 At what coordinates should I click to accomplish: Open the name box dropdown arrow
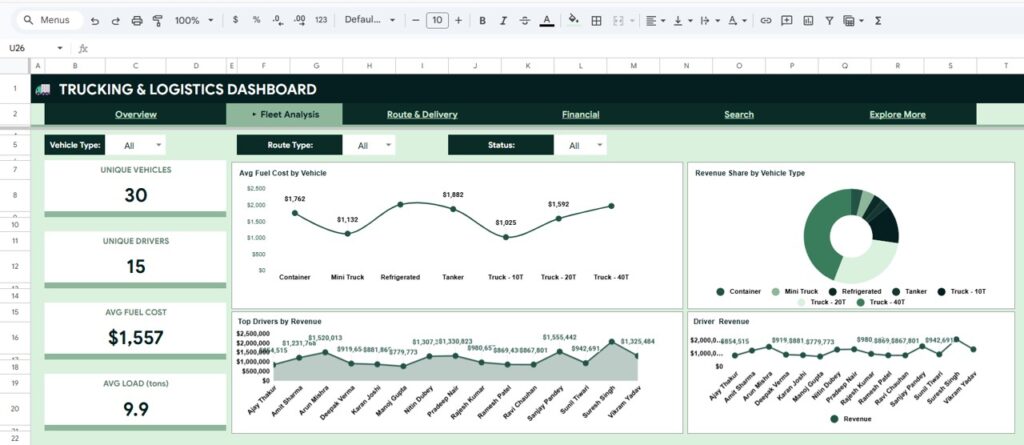[60, 48]
